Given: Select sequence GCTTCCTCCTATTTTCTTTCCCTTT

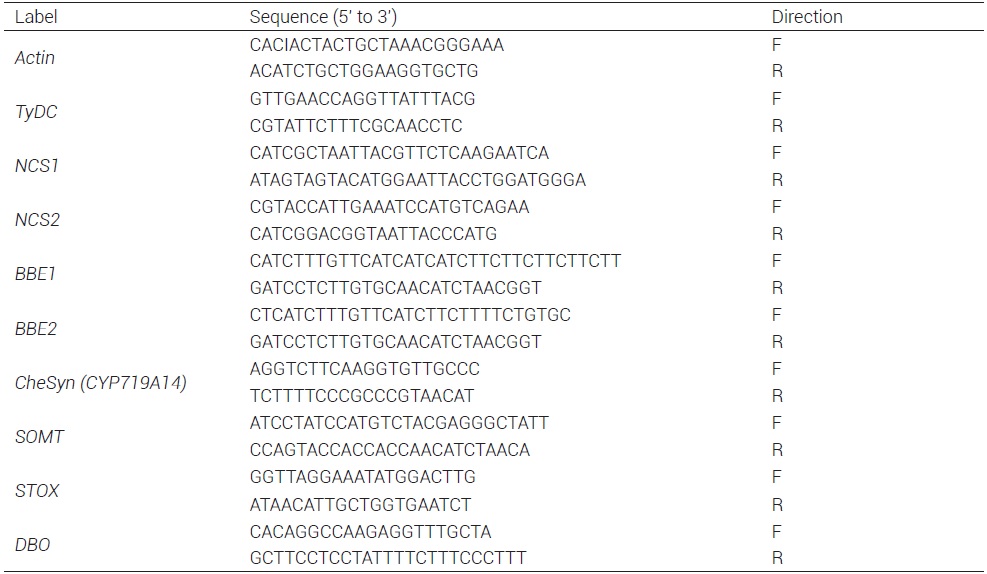Looking at the screenshot, I should pyautogui.click(x=388, y=558).
